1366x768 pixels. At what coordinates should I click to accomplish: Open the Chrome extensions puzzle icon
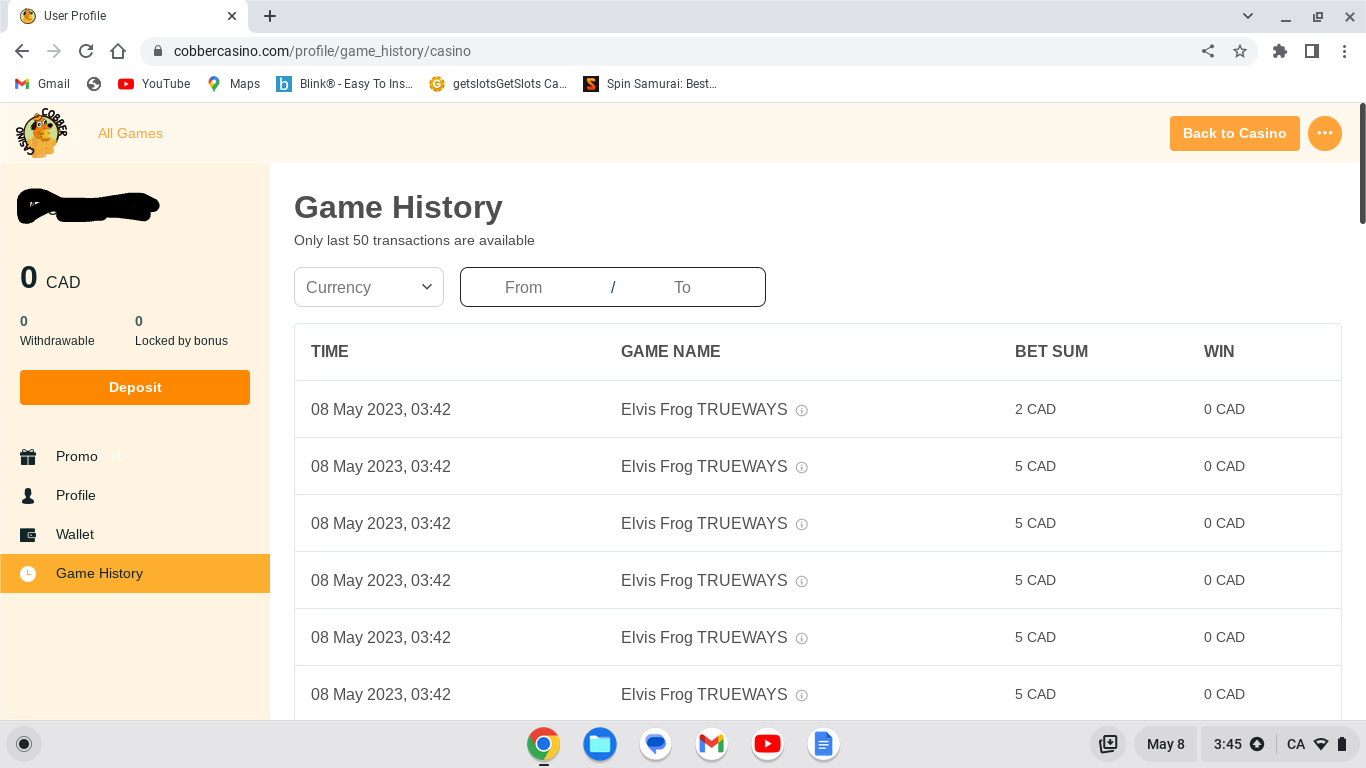(1279, 51)
